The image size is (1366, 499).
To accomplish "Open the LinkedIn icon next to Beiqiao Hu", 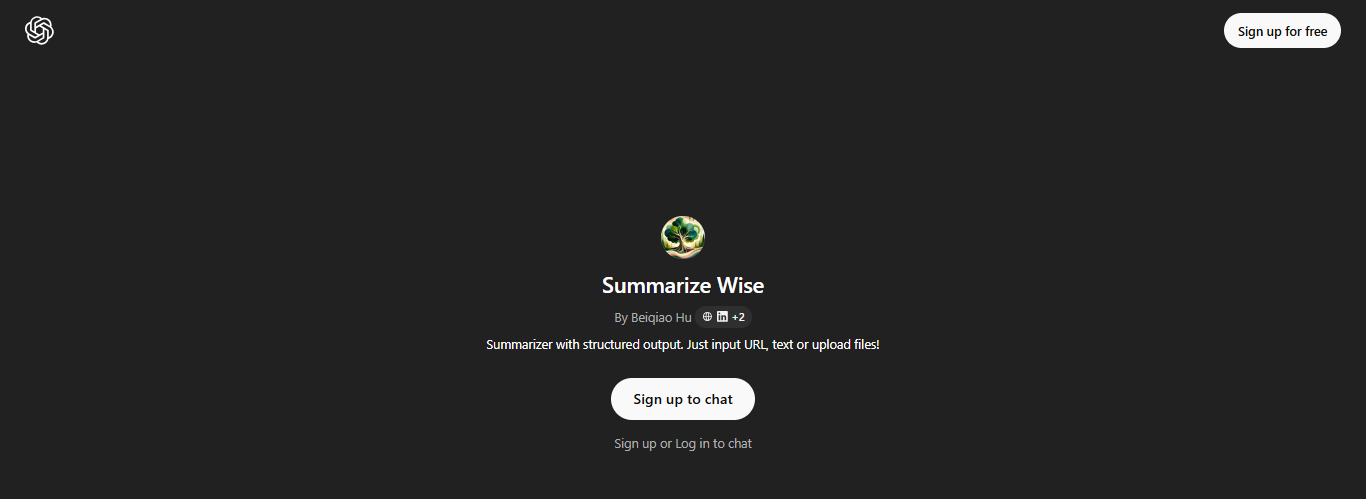I will (722, 317).
